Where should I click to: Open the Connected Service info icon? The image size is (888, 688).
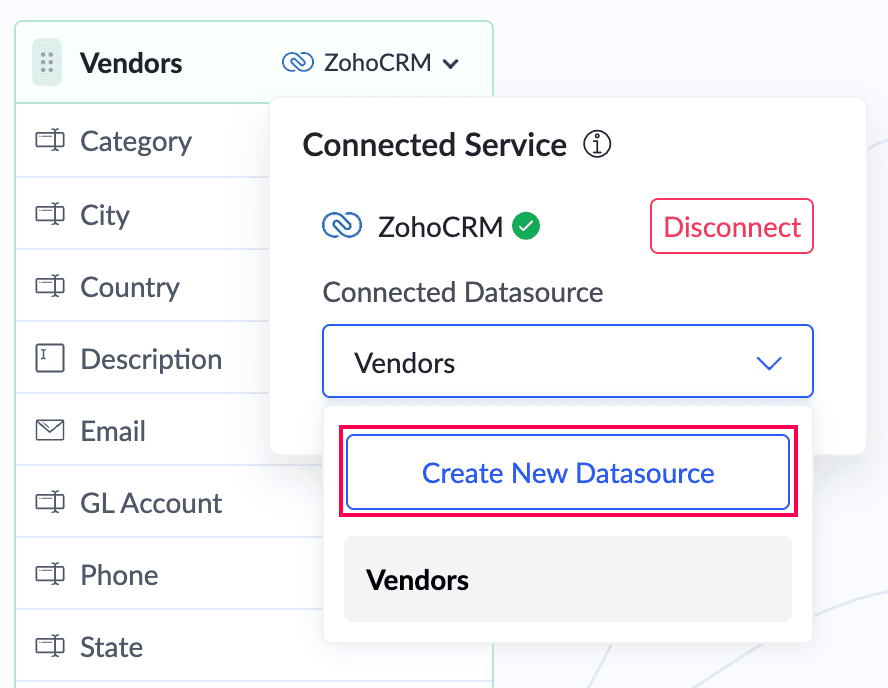597,144
